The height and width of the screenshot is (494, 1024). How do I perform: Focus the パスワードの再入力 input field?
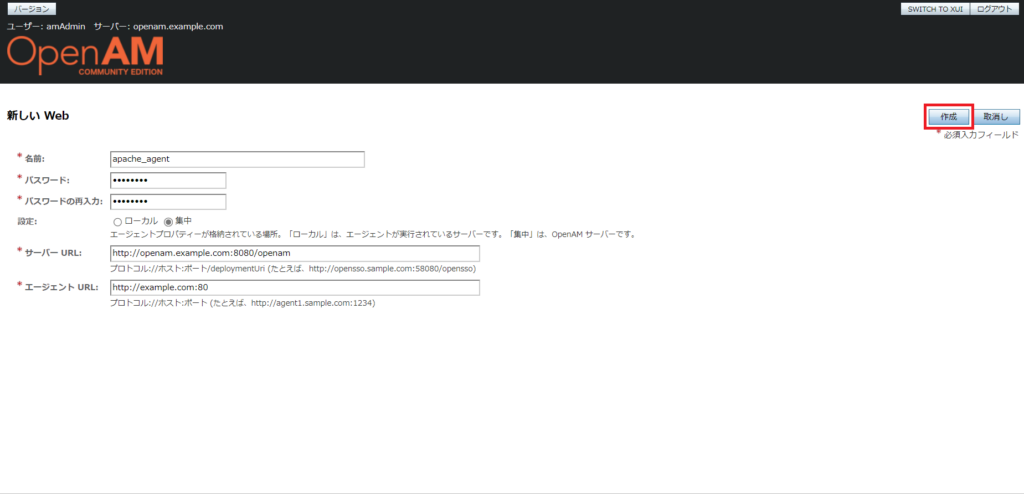point(168,202)
